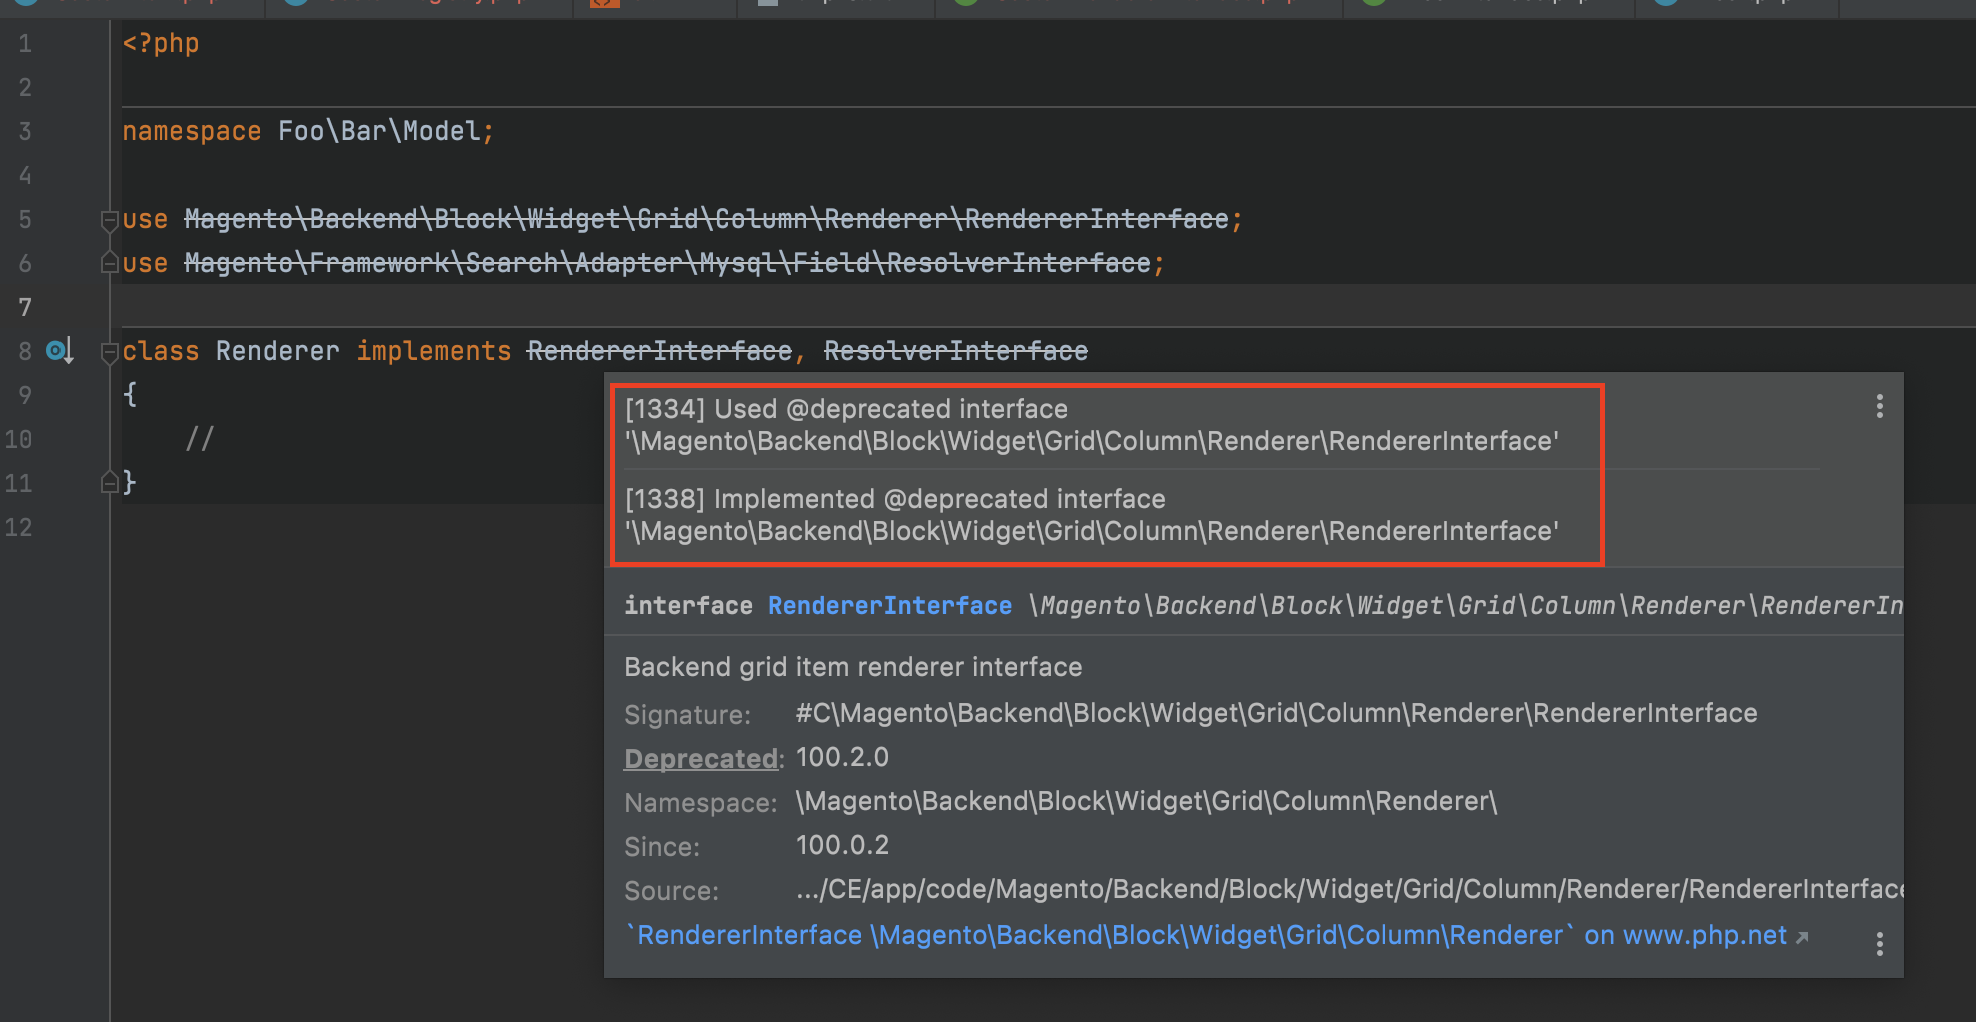Image resolution: width=1976 pixels, height=1022 pixels.
Task: Click the Deprecated tag link in the documentation
Action: [701, 759]
